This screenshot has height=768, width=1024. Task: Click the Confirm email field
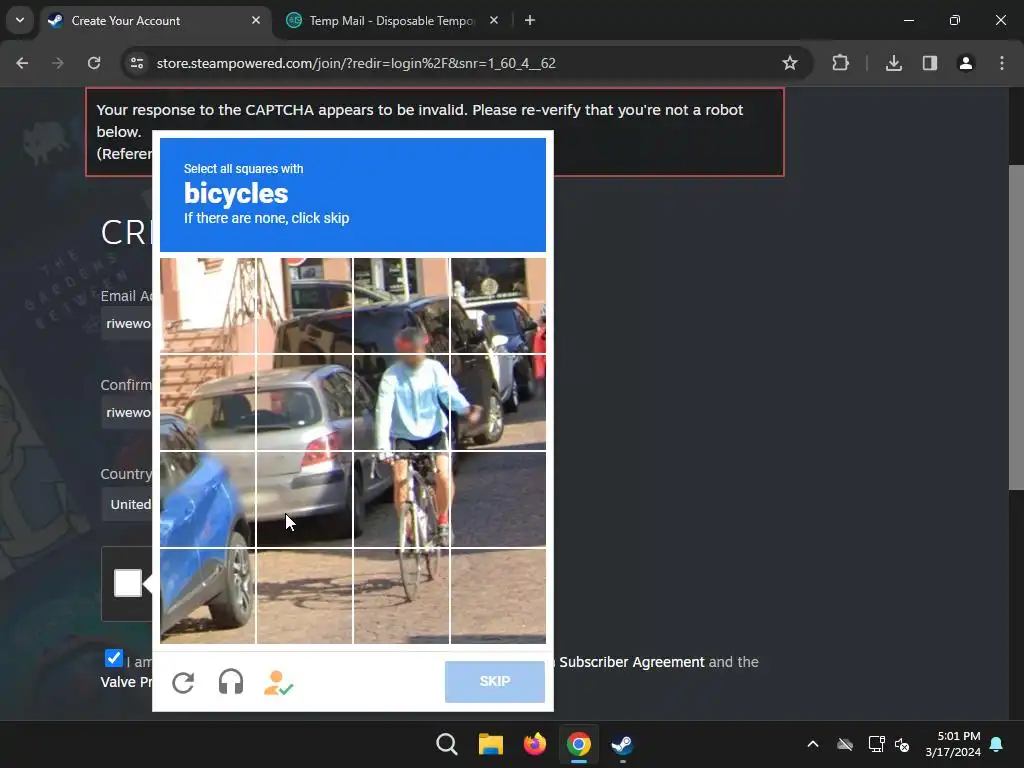click(x=127, y=412)
